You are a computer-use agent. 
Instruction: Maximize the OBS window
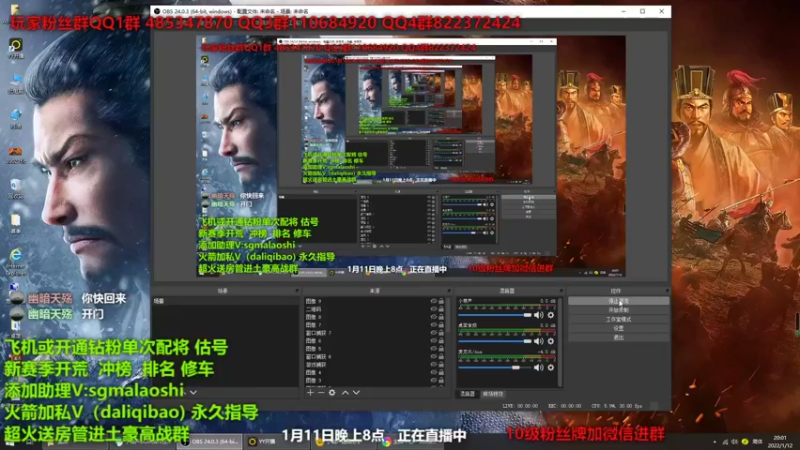(x=642, y=11)
